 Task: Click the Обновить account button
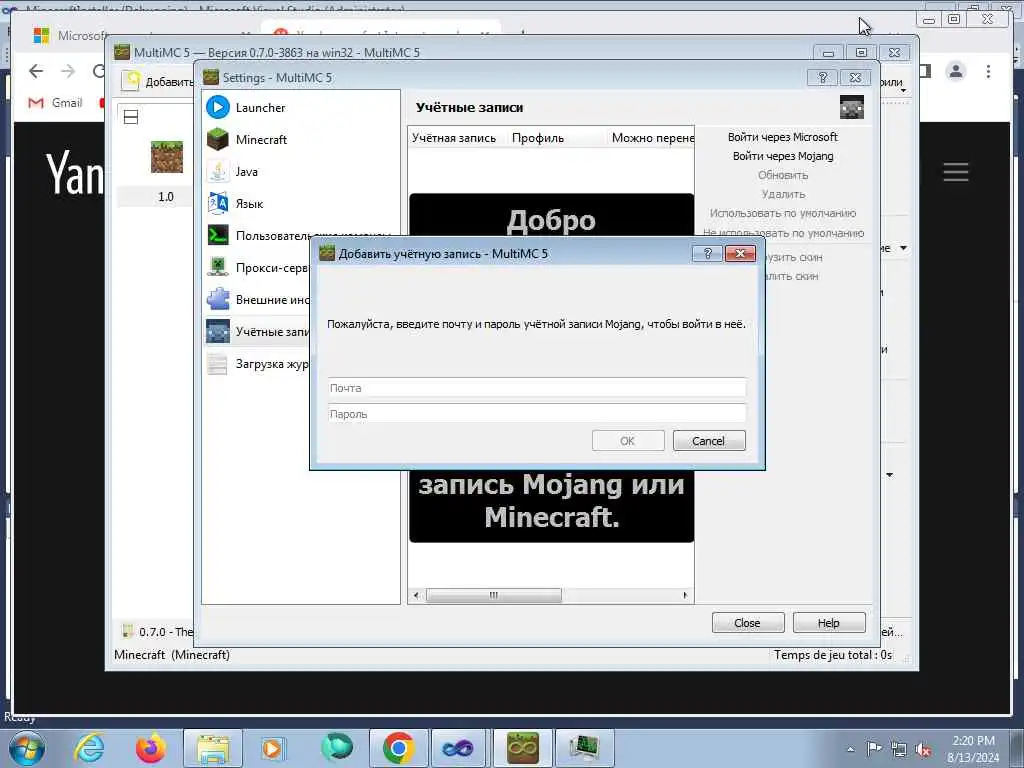[782, 175]
